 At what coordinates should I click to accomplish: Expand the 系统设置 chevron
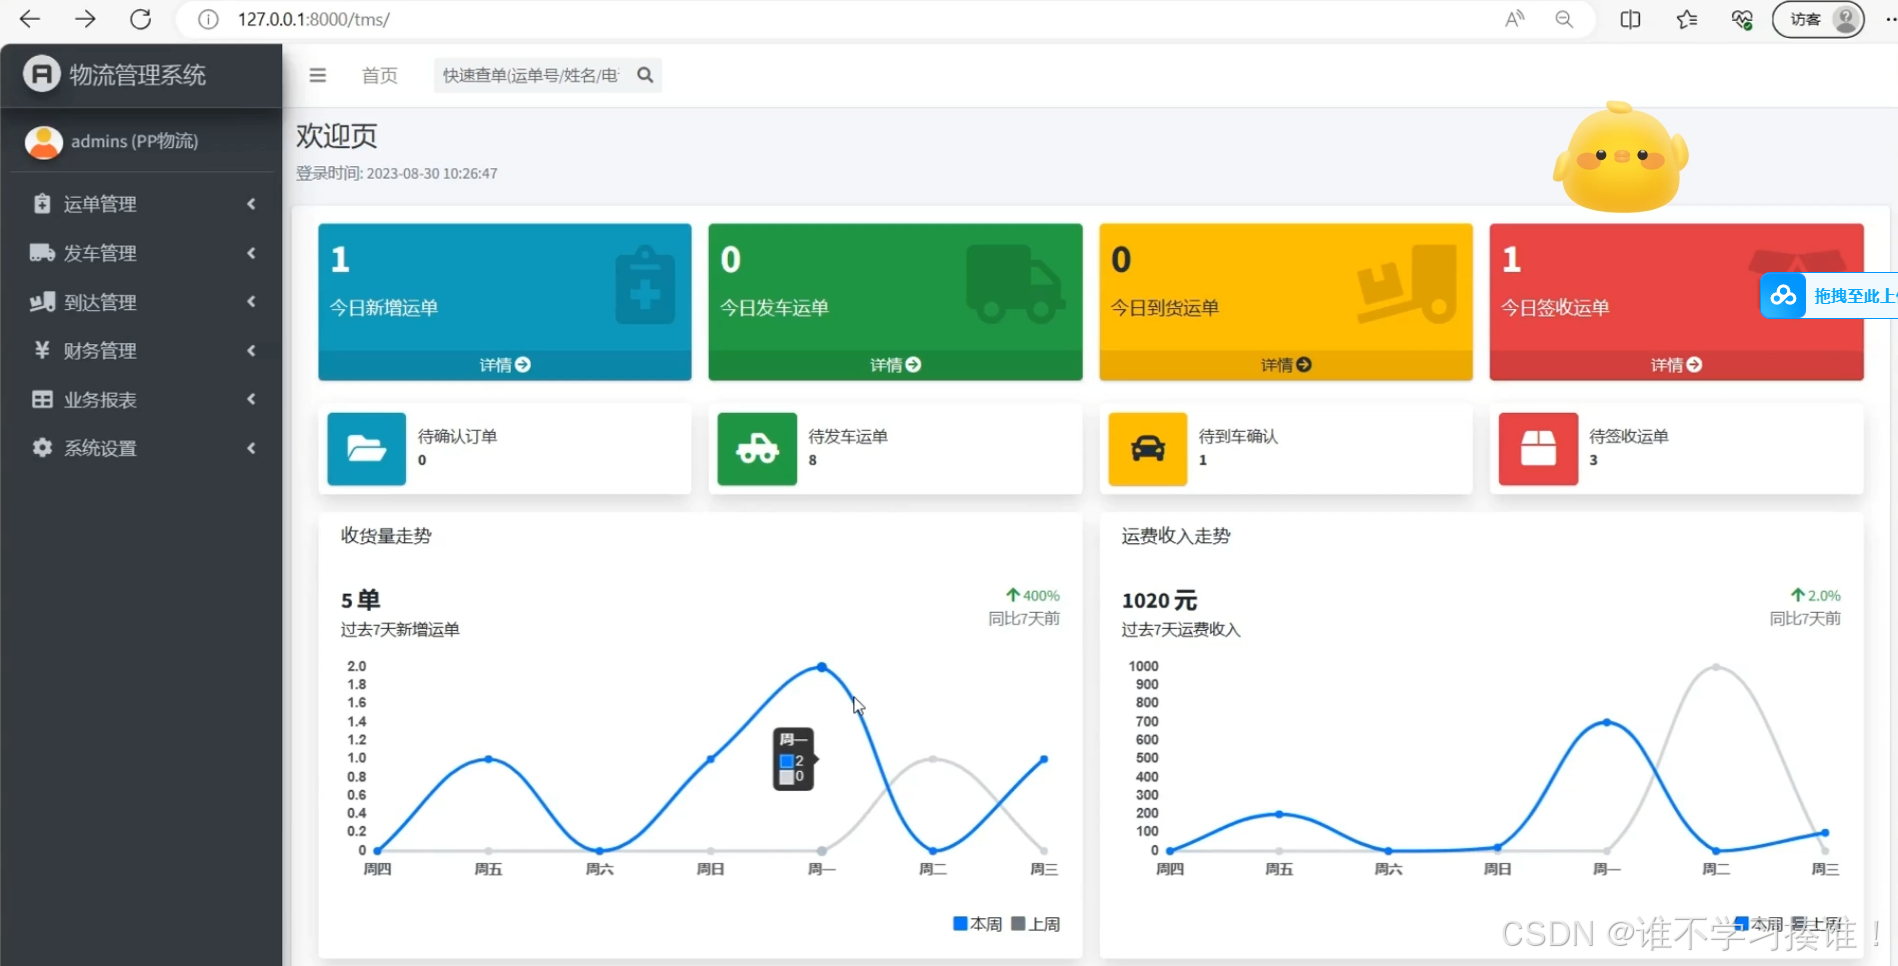pos(251,448)
